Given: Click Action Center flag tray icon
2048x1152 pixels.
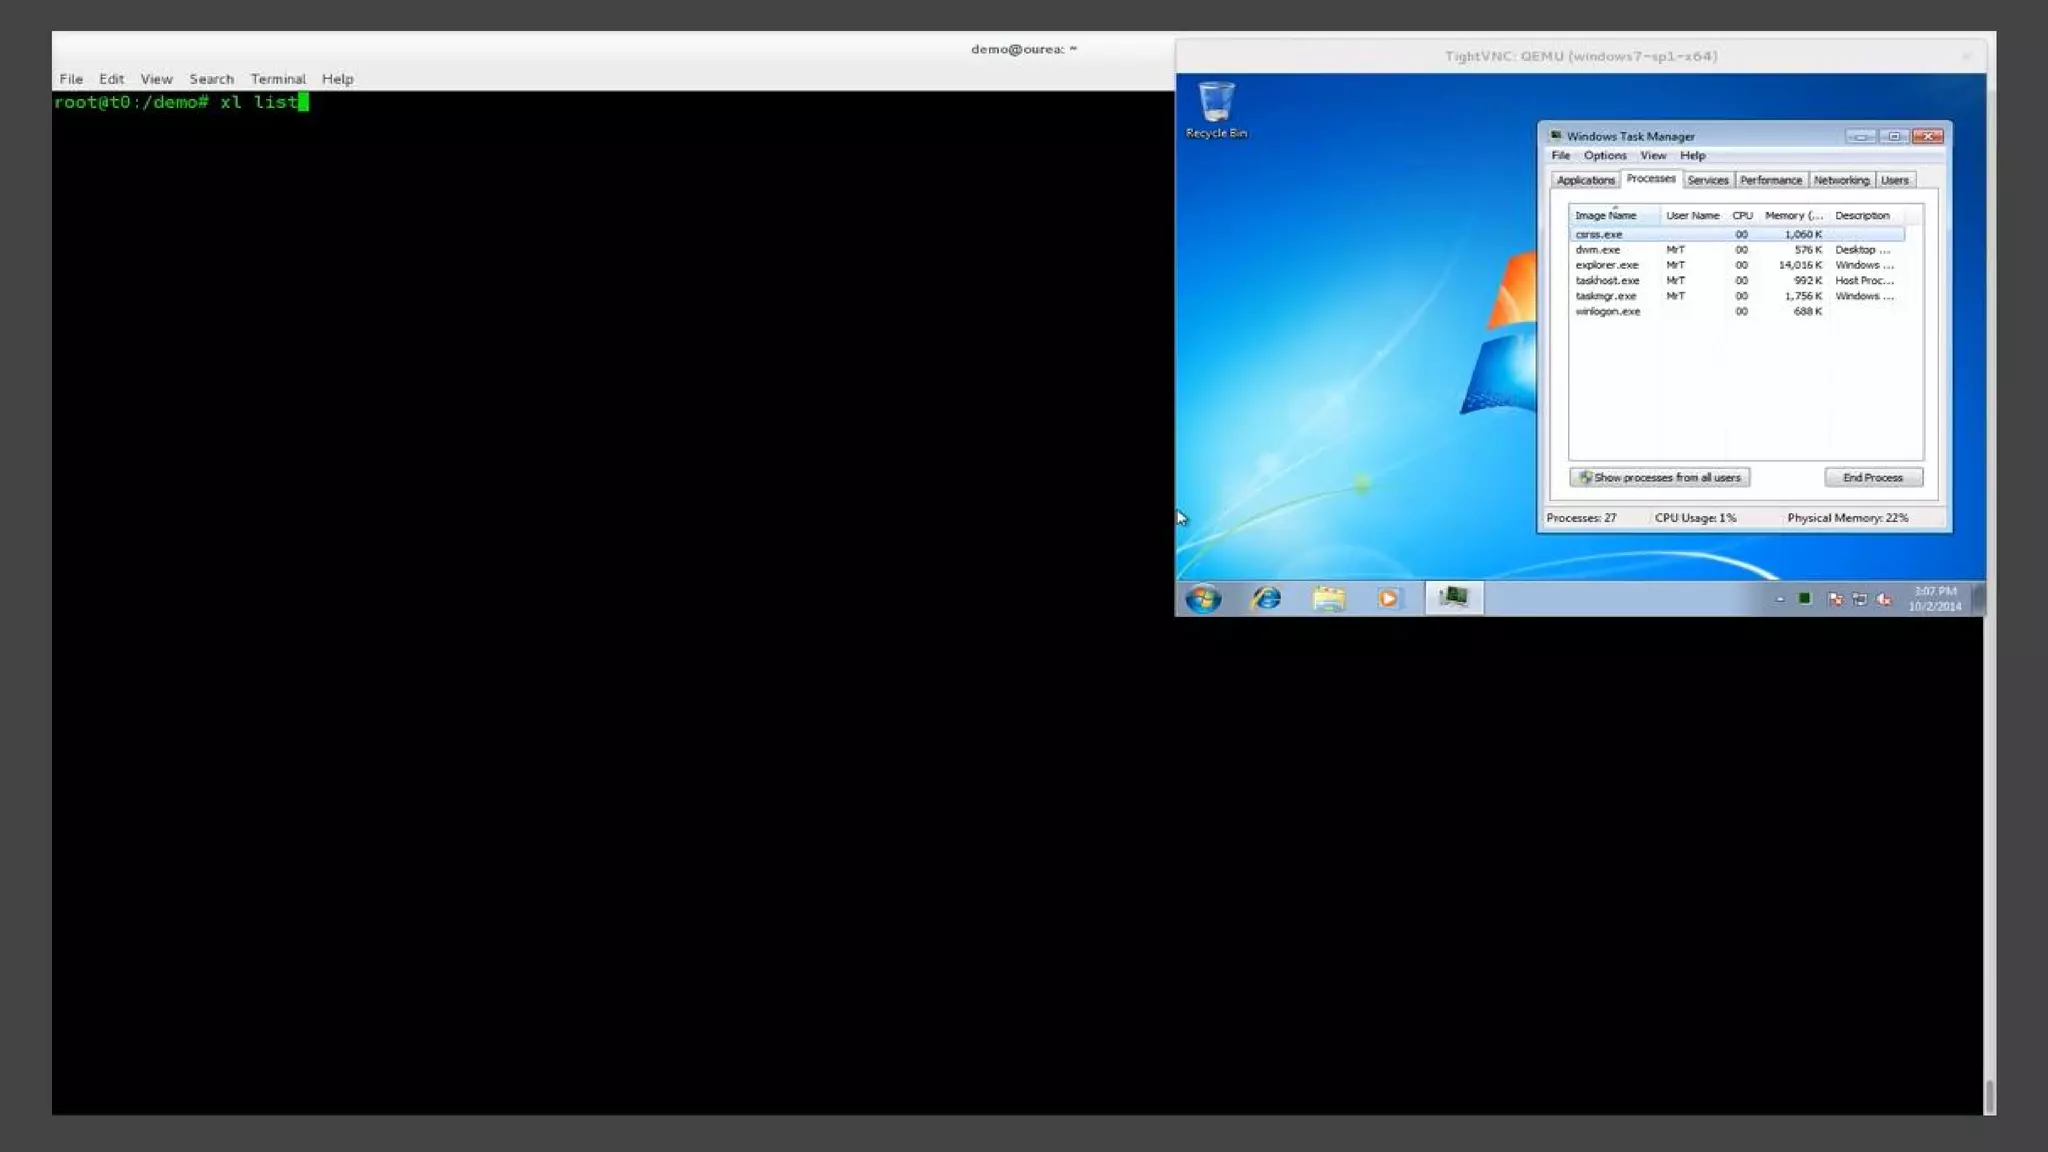Looking at the screenshot, I should pos(1834,599).
